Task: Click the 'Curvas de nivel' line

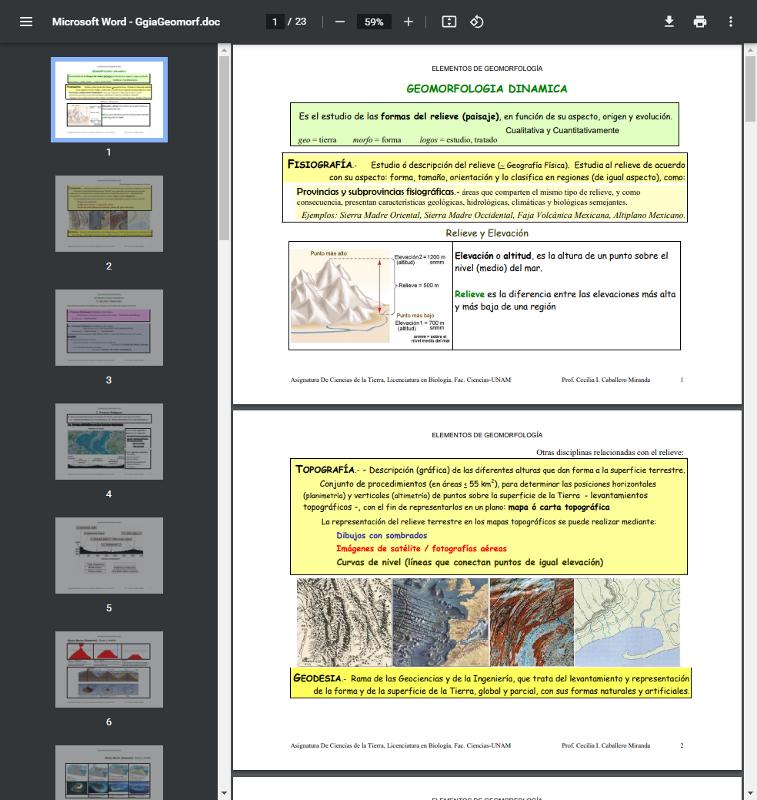Action: click(x=470, y=562)
